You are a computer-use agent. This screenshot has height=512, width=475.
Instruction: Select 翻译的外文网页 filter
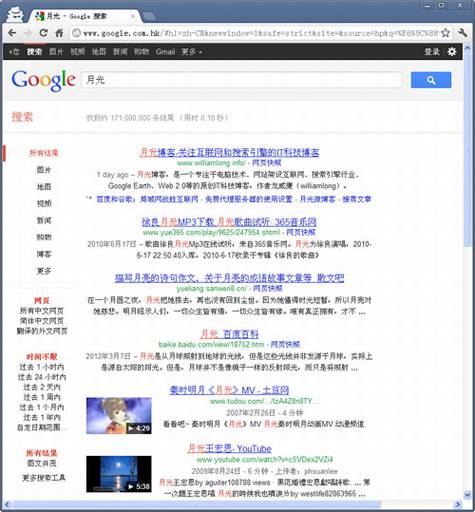(x=42, y=331)
